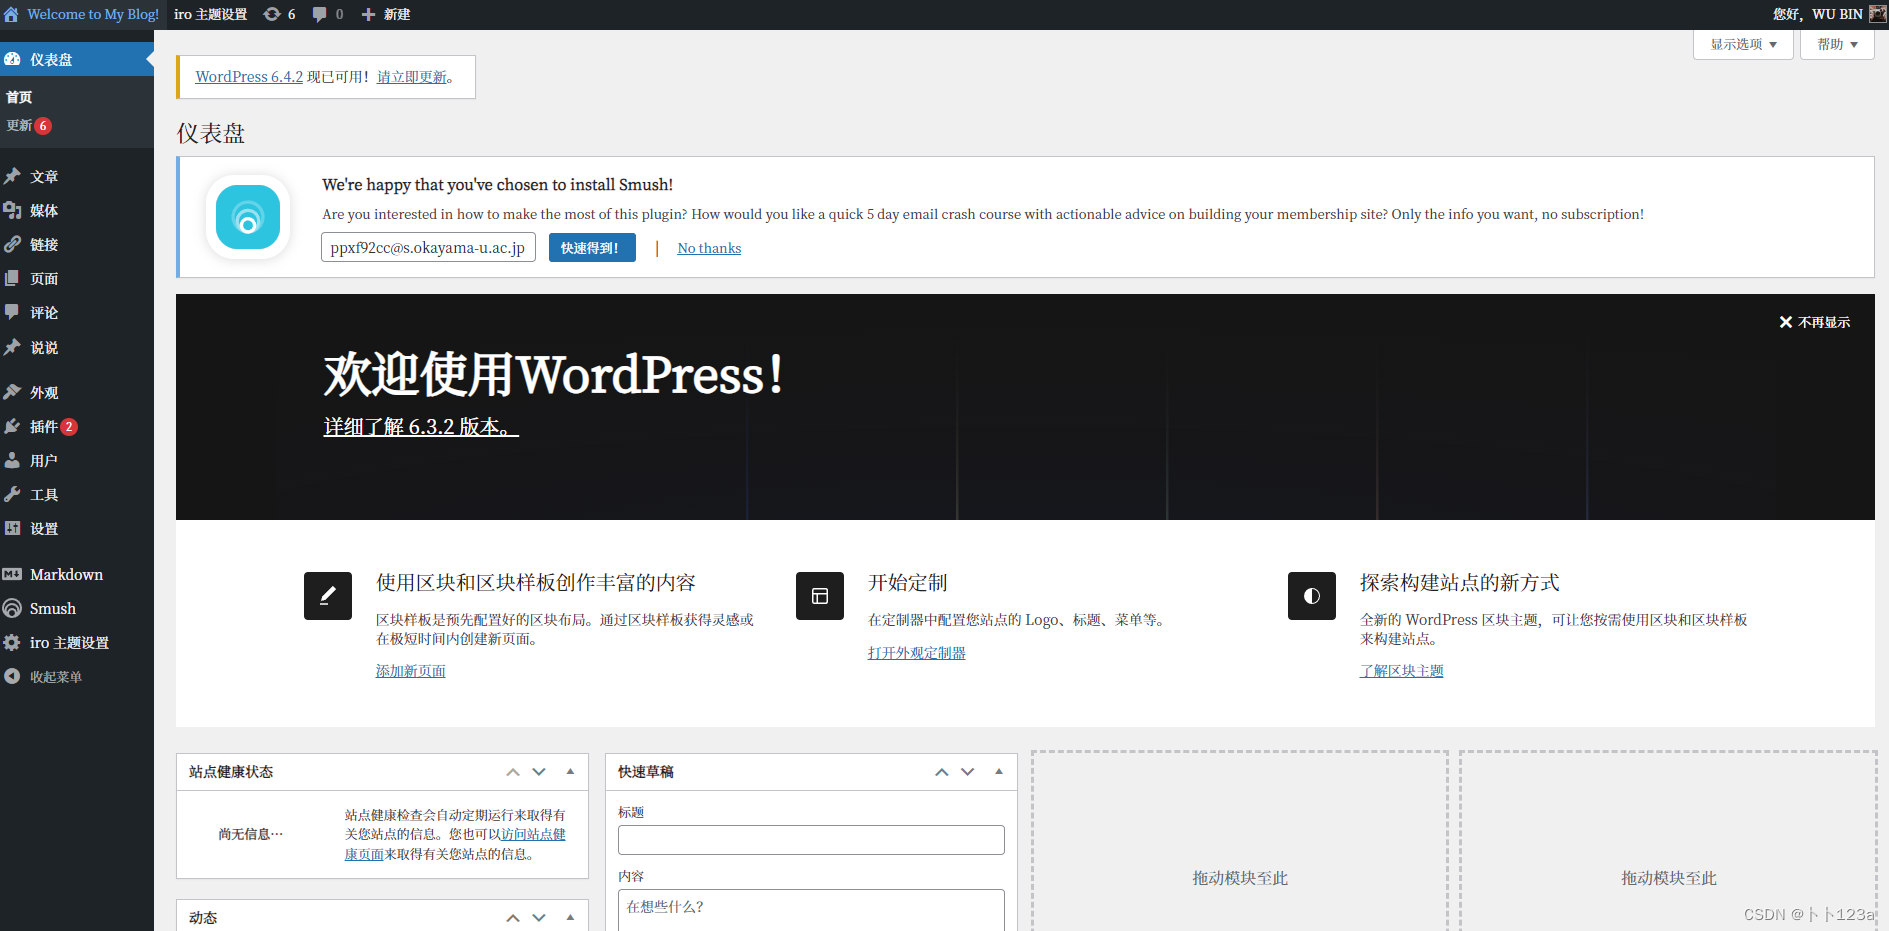The image size is (1889, 931).
Task: Click 了解区块主题 link
Action: (1402, 671)
